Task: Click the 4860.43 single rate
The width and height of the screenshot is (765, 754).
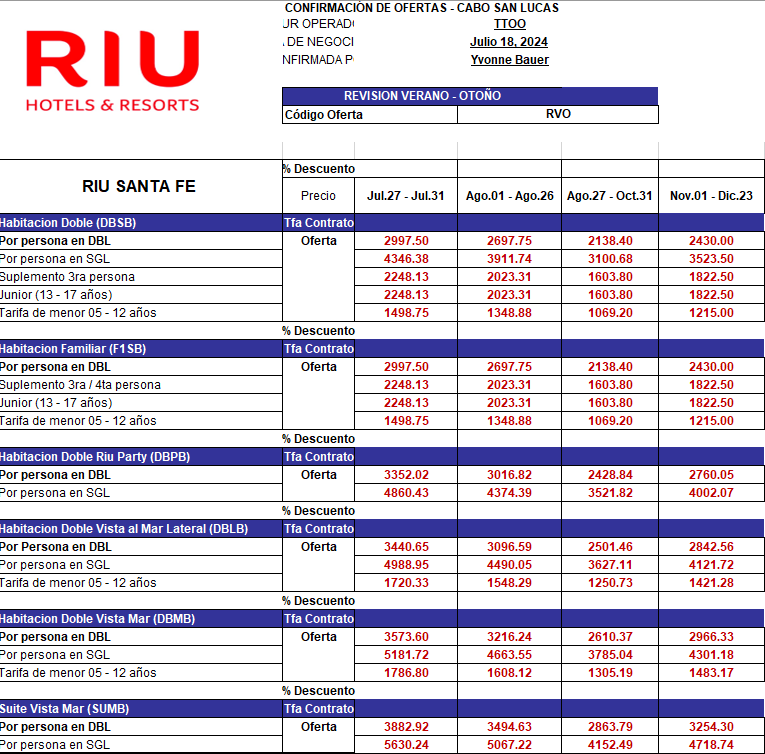Action: coord(406,493)
